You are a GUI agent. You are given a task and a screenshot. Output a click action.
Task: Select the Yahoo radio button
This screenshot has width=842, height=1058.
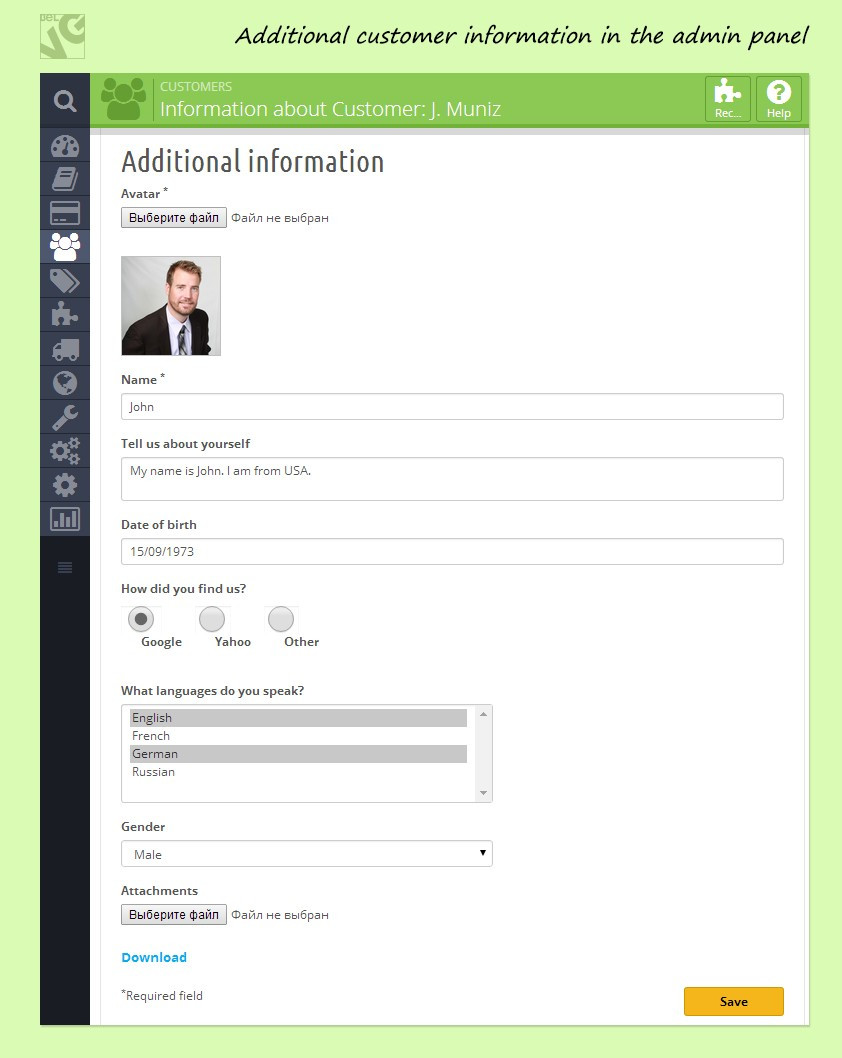pos(212,619)
